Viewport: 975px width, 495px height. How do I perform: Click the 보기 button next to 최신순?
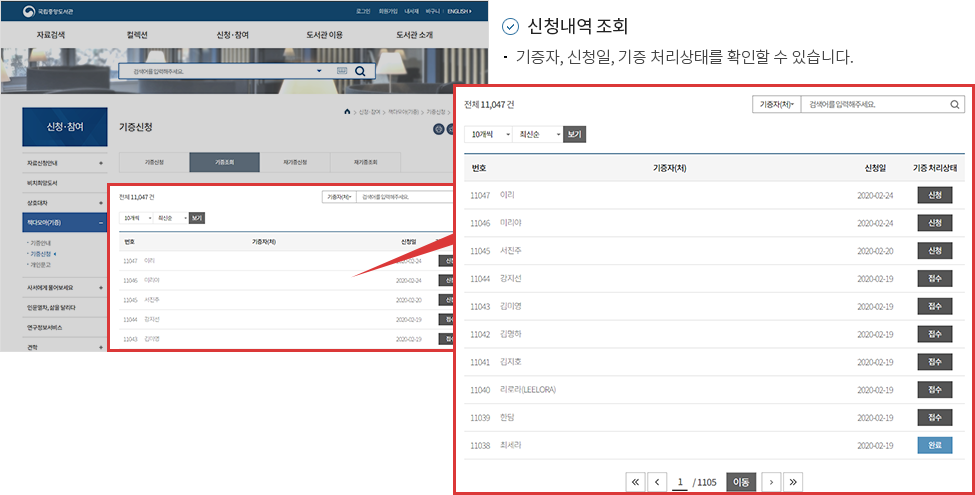574,133
